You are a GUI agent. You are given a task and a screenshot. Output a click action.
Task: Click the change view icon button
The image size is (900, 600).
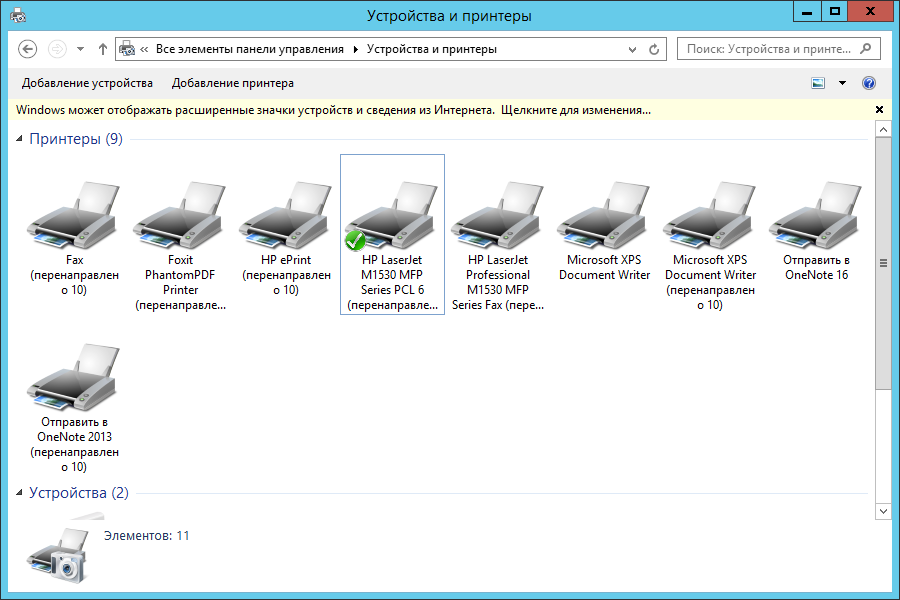818,83
